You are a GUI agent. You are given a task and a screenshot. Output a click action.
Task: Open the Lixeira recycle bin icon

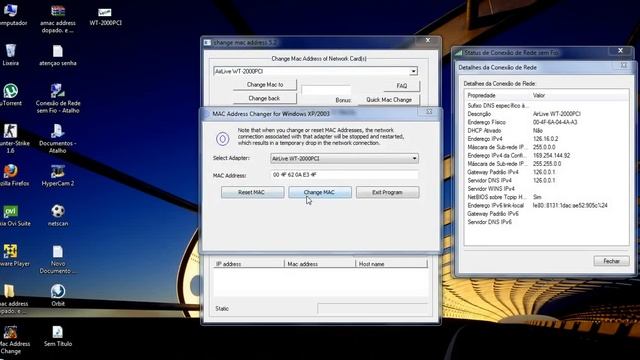[11, 55]
